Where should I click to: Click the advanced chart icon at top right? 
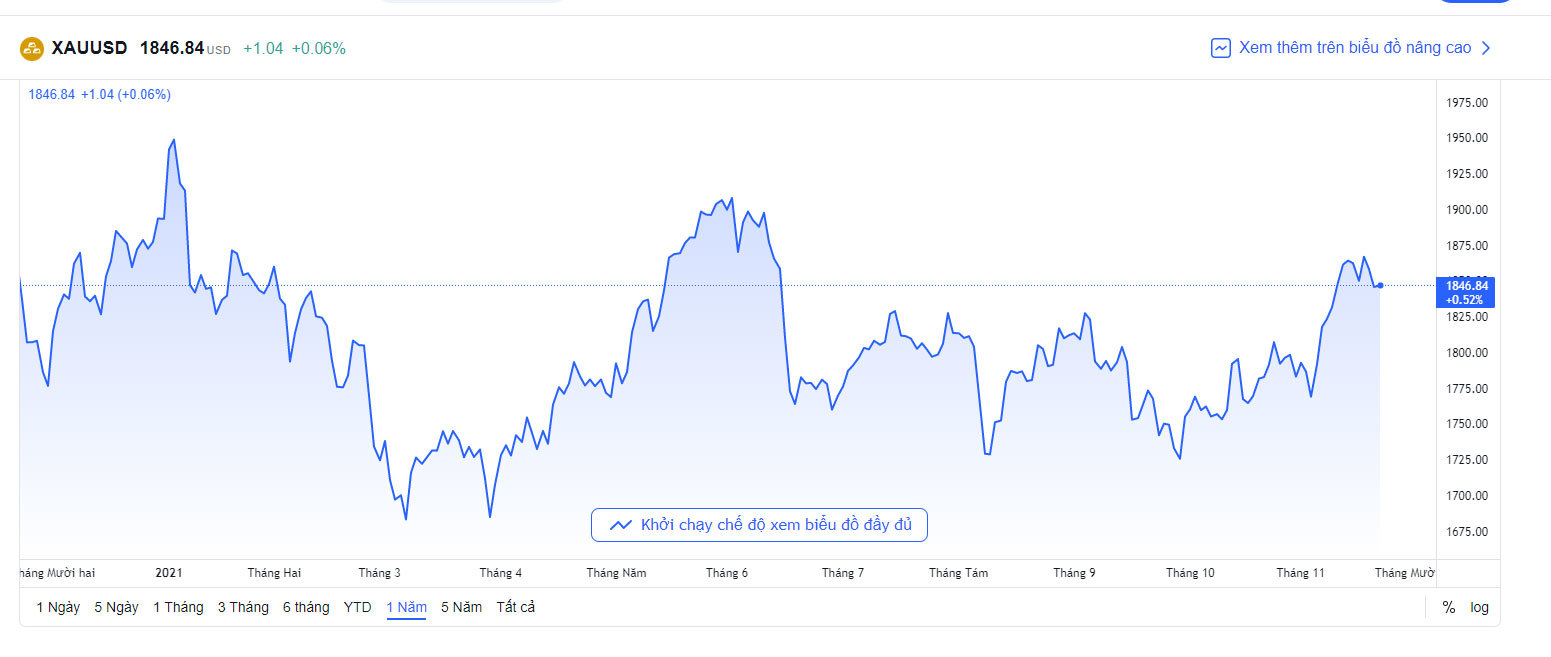[1220, 48]
